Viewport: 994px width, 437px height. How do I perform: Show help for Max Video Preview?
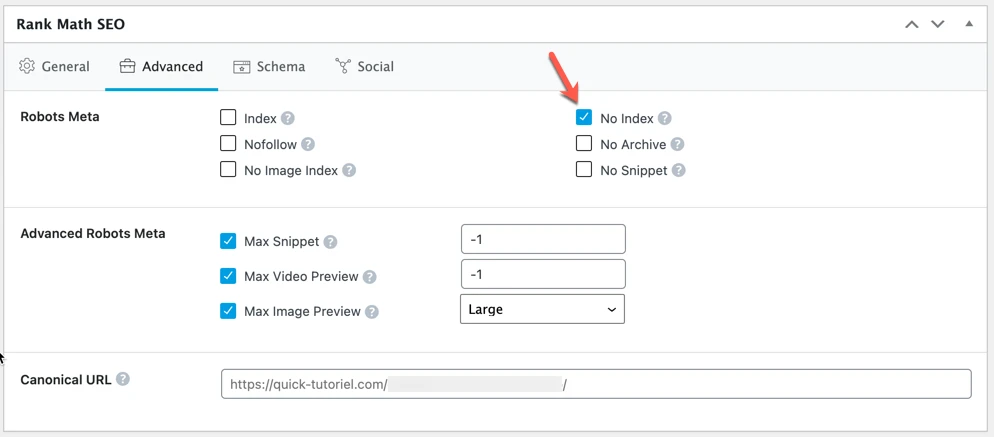(370, 277)
